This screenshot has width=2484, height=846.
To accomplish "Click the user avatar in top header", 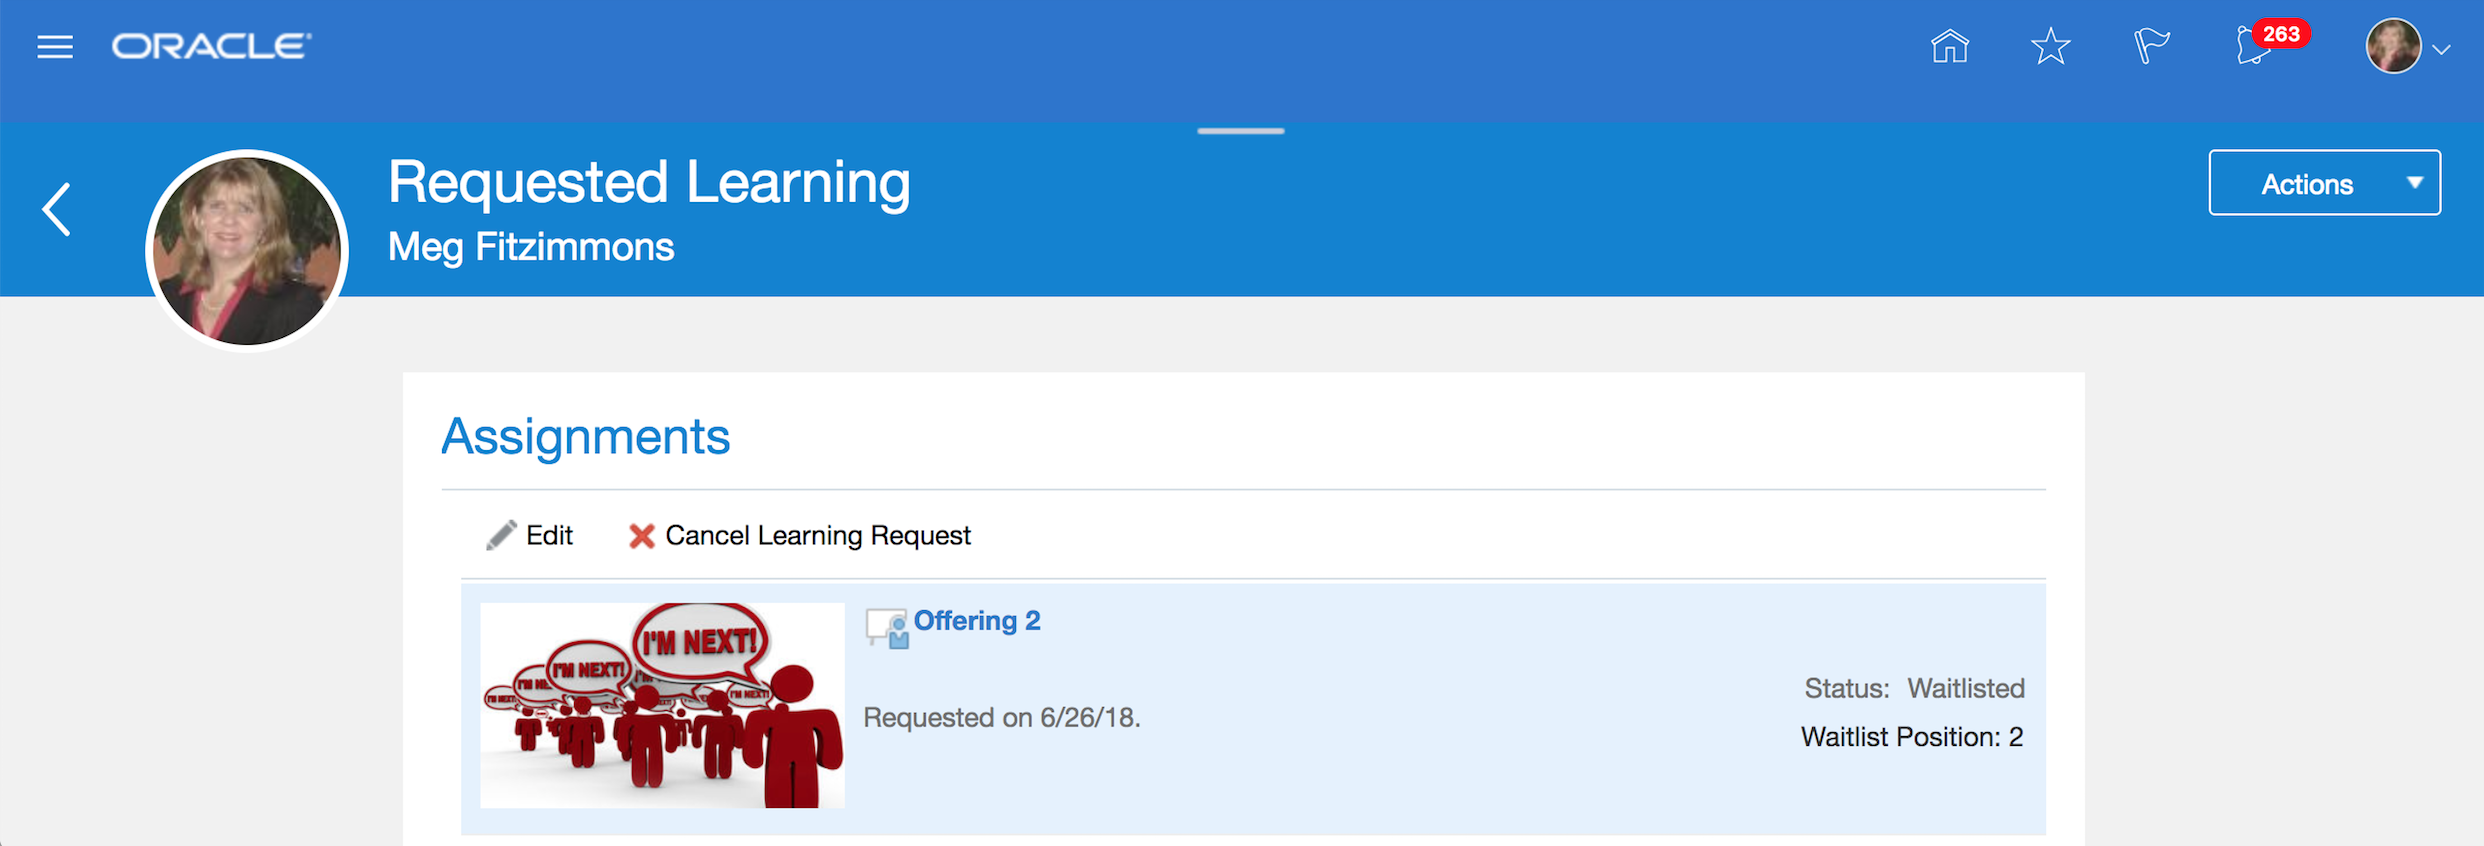I will [x=2392, y=46].
